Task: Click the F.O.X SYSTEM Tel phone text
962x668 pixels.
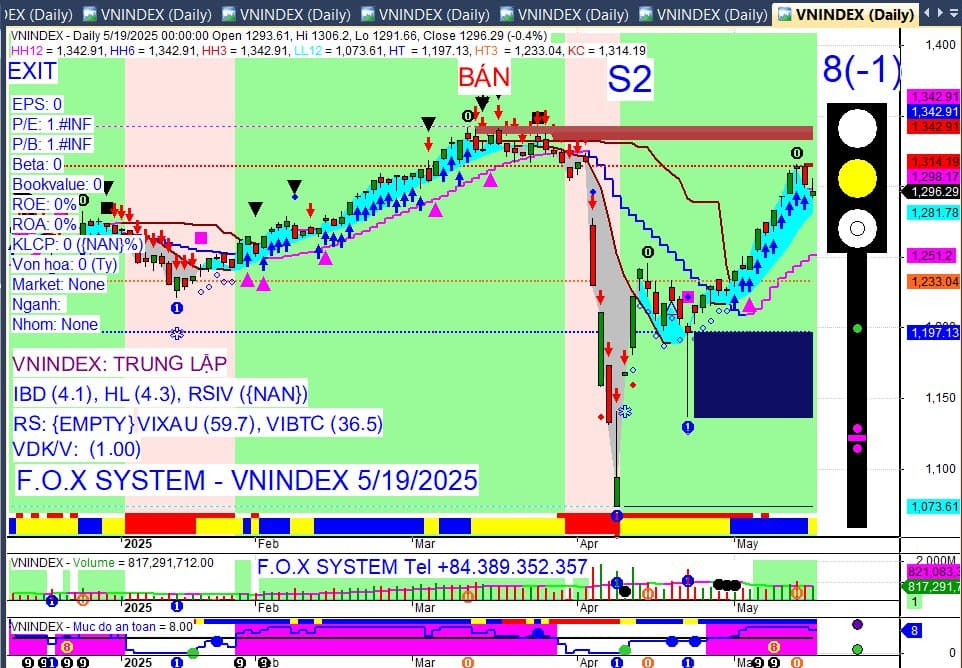Action: point(422,567)
